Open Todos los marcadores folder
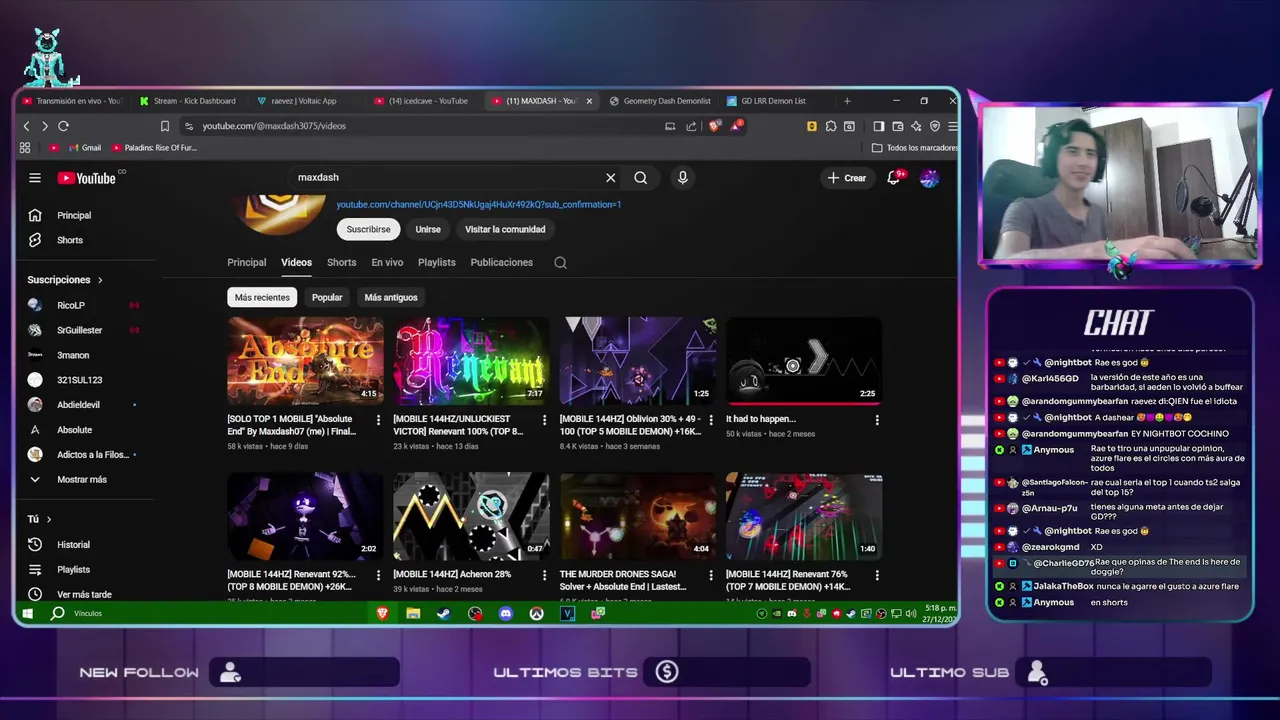 click(914, 148)
